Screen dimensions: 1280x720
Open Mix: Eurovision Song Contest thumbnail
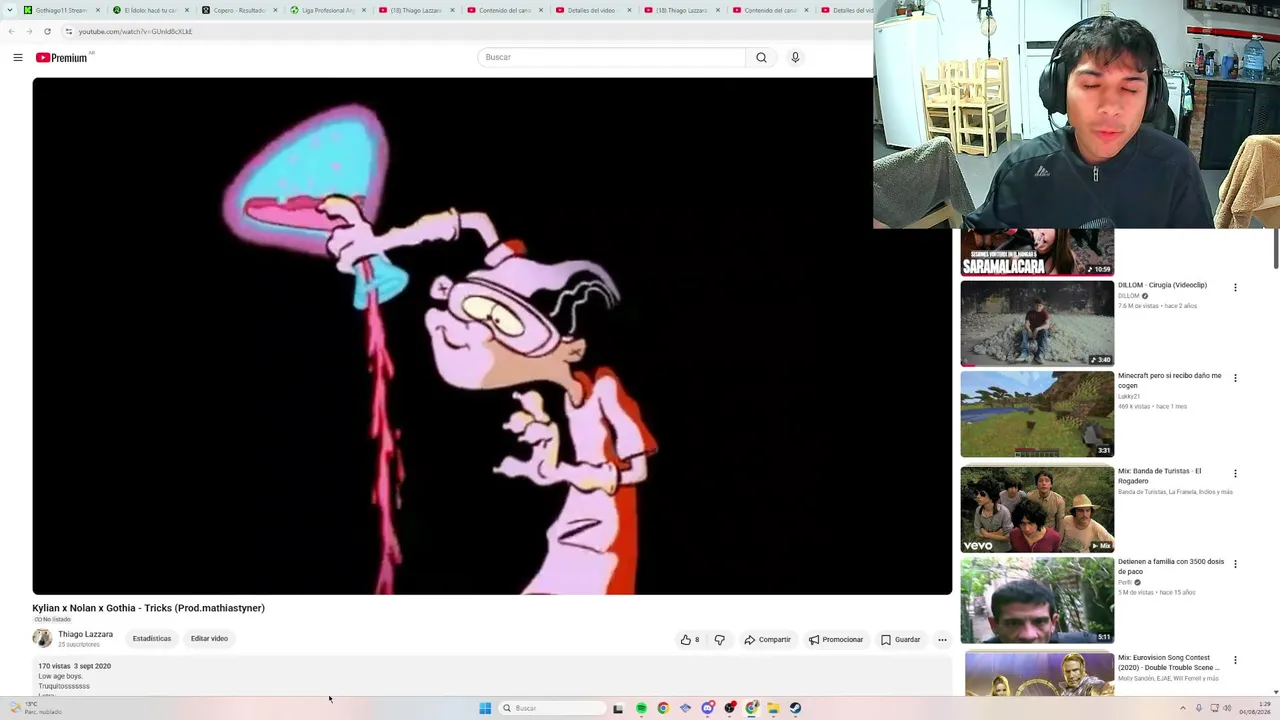click(1037, 674)
